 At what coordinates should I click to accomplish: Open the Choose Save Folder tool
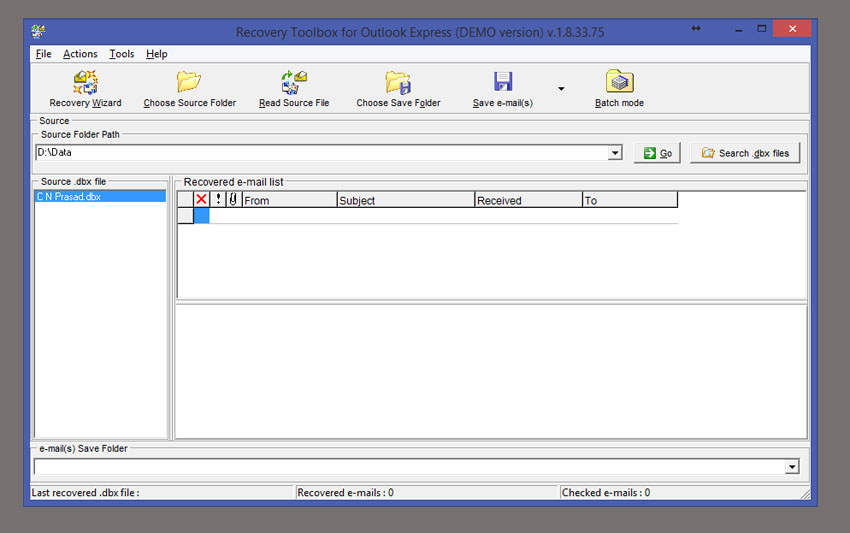tap(398, 82)
